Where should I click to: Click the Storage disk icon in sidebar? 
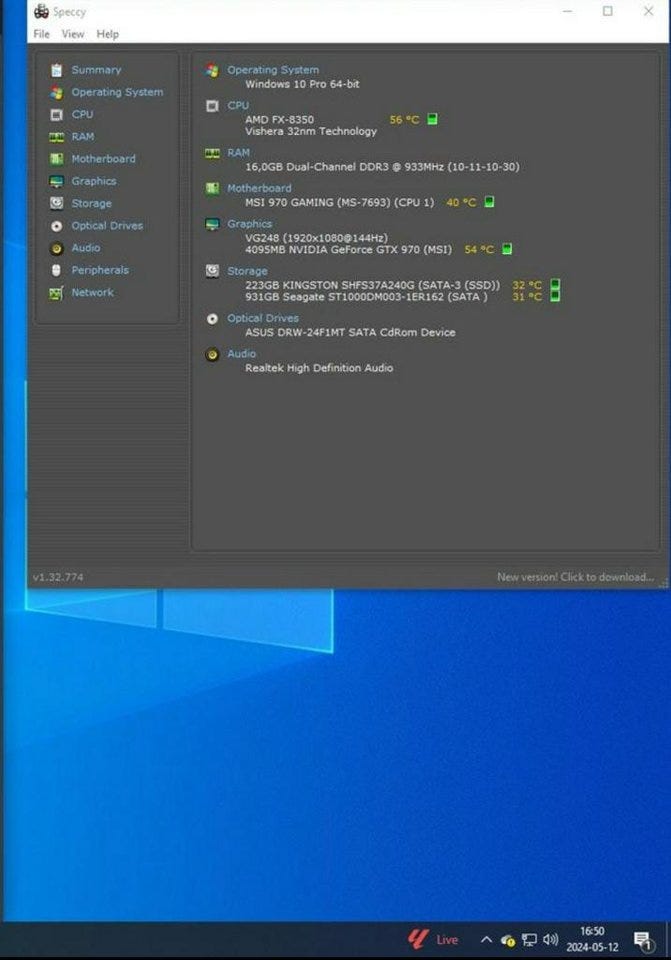coord(56,203)
